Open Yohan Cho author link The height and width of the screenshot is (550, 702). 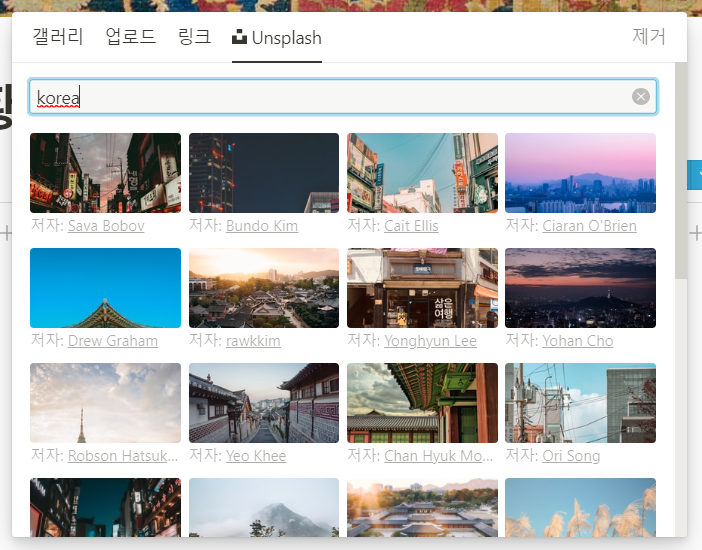(578, 341)
